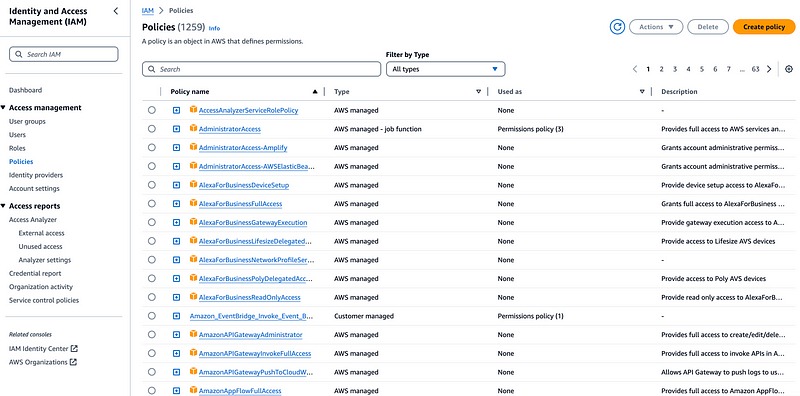Click the sort icon in Type column
This screenshot has height=396, width=800.
click(x=479, y=92)
